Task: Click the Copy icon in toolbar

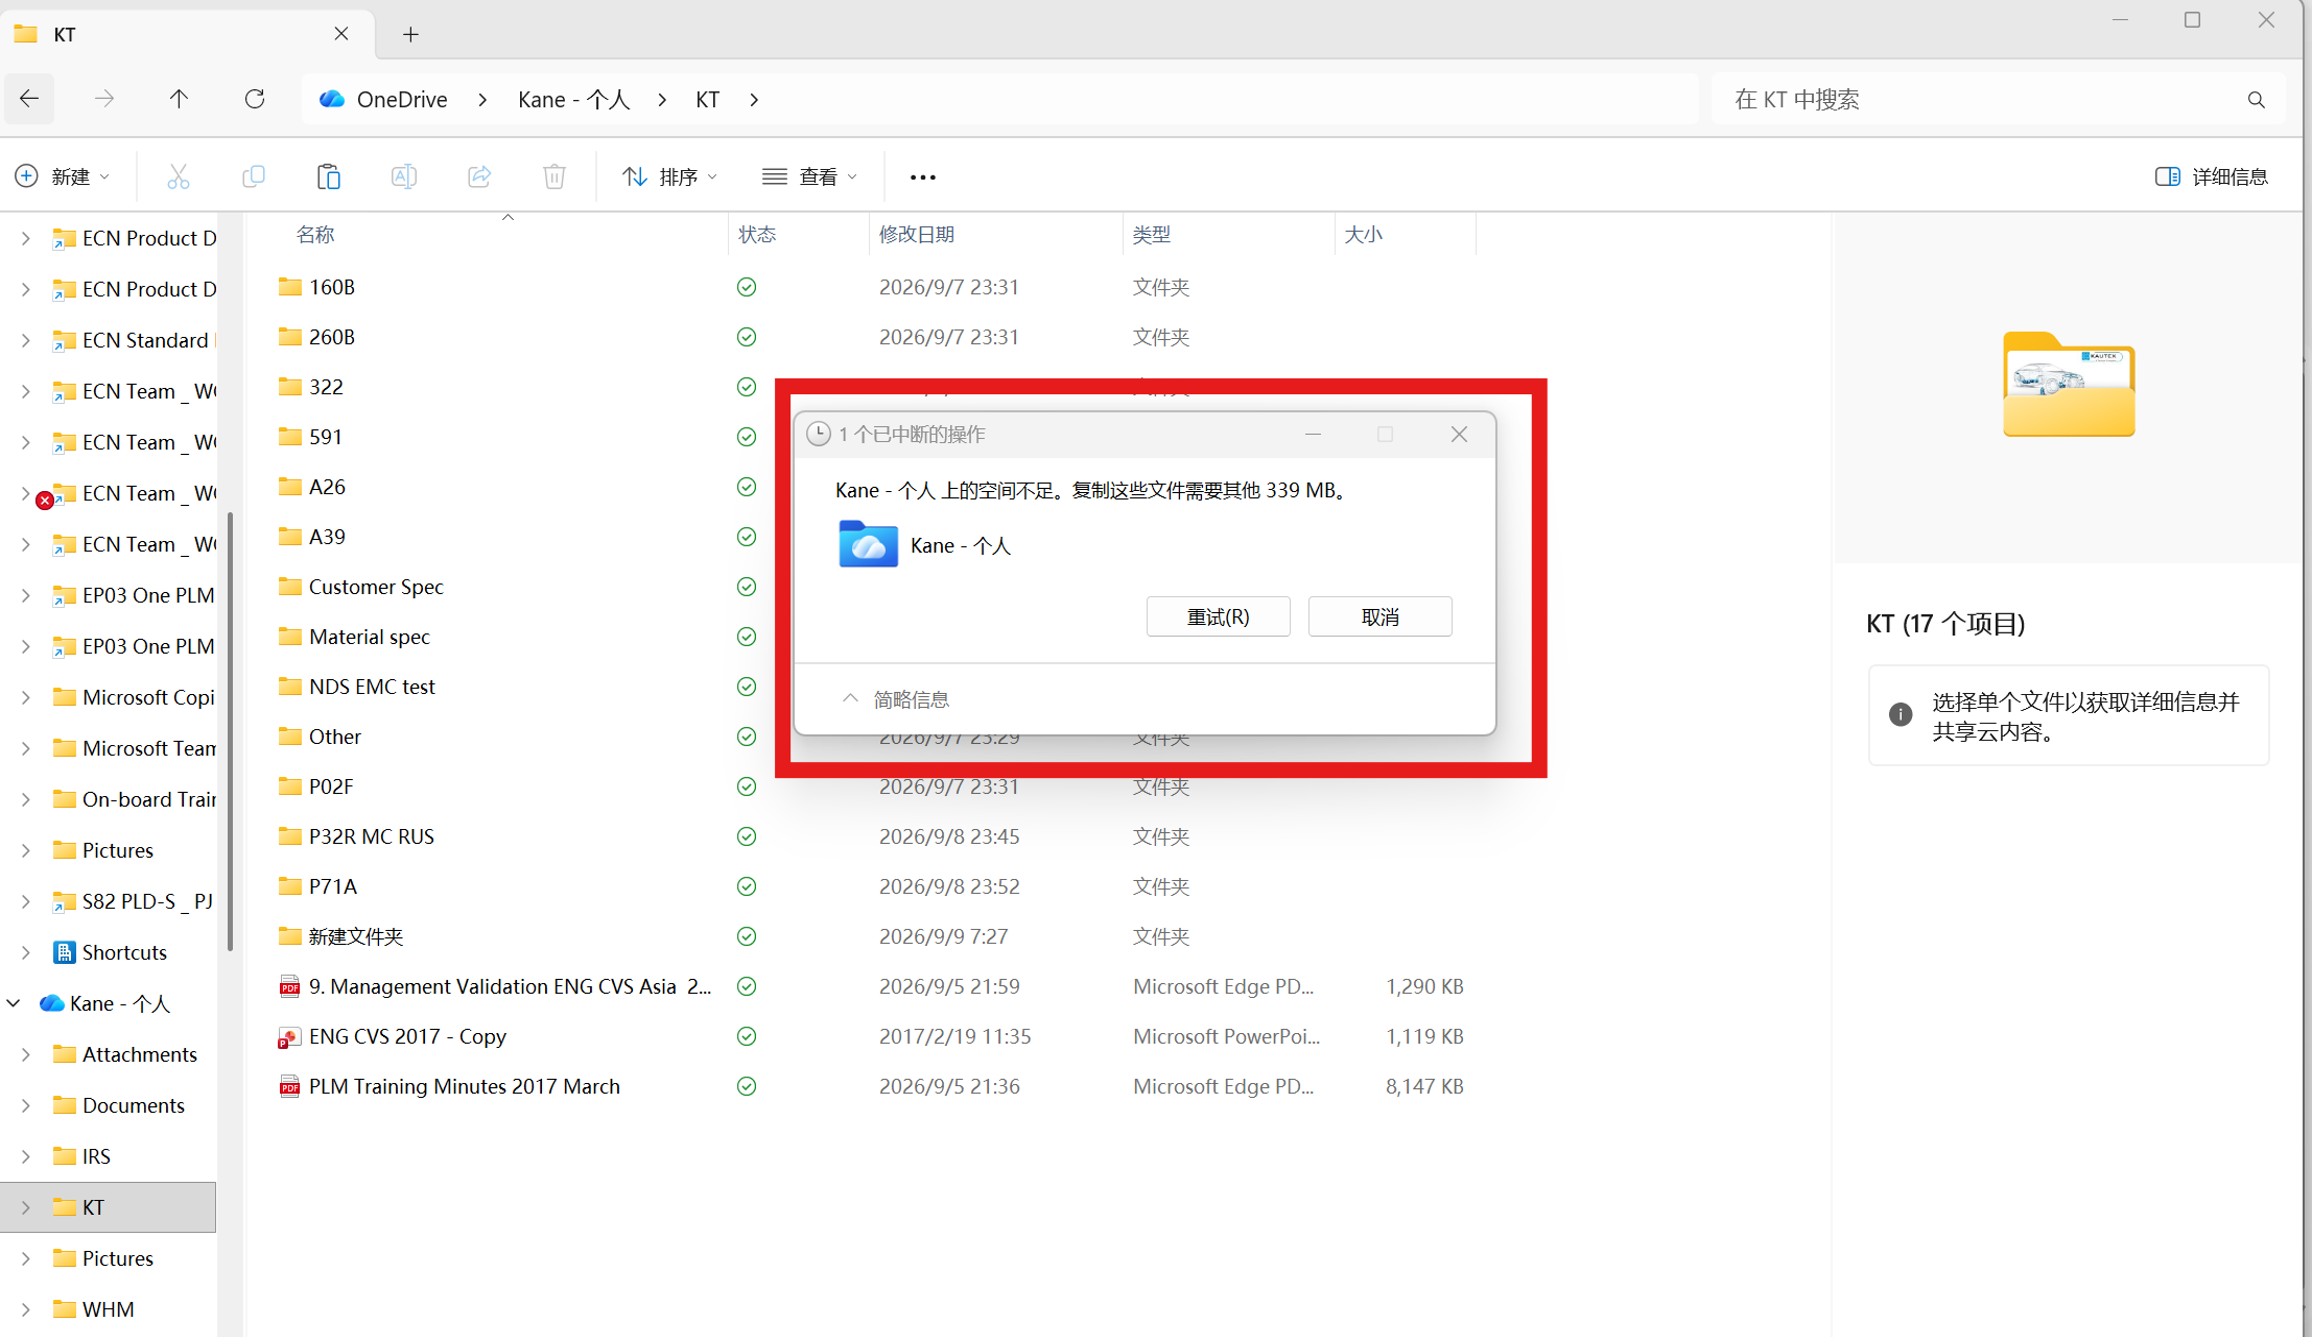Action: point(253,177)
